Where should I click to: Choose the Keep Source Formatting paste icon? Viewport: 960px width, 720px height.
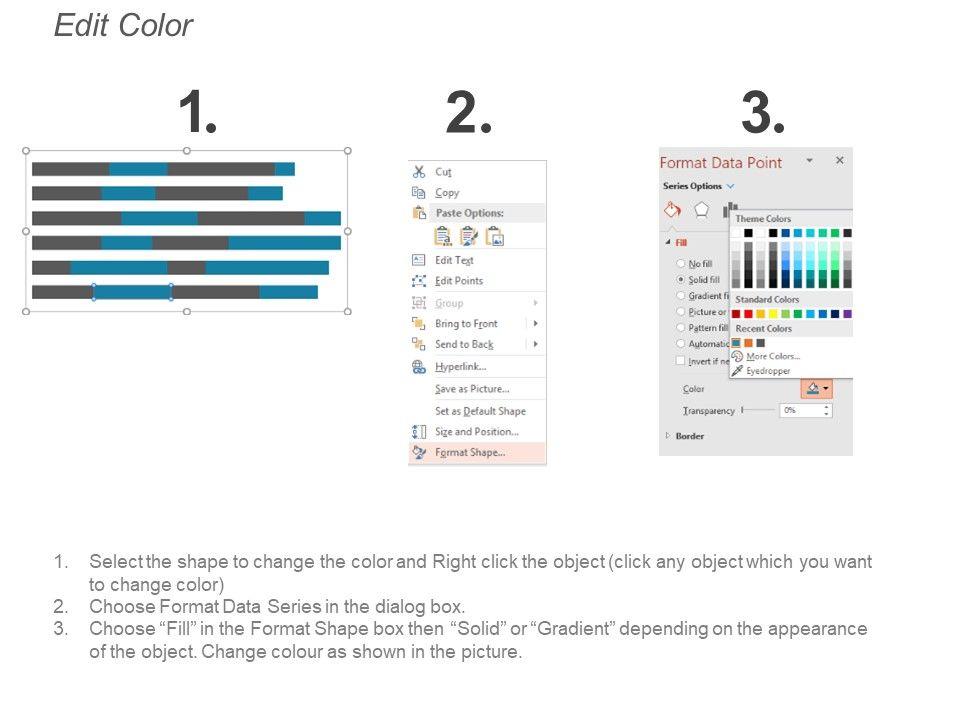[442, 237]
